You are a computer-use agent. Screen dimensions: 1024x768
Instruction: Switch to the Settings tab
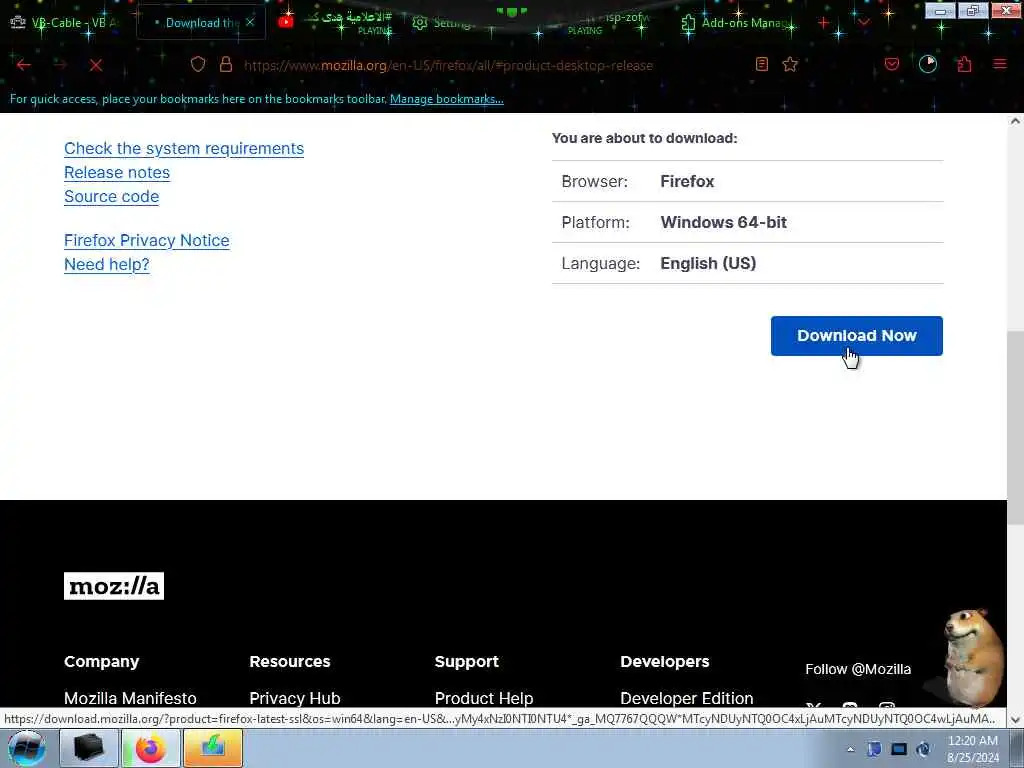(444, 23)
